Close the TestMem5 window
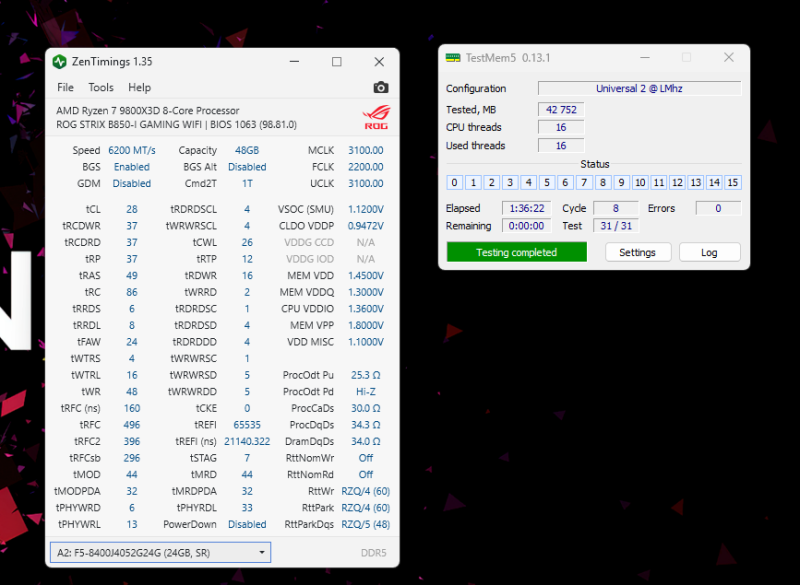The image size is (800, 585). [x=729, y=58]
